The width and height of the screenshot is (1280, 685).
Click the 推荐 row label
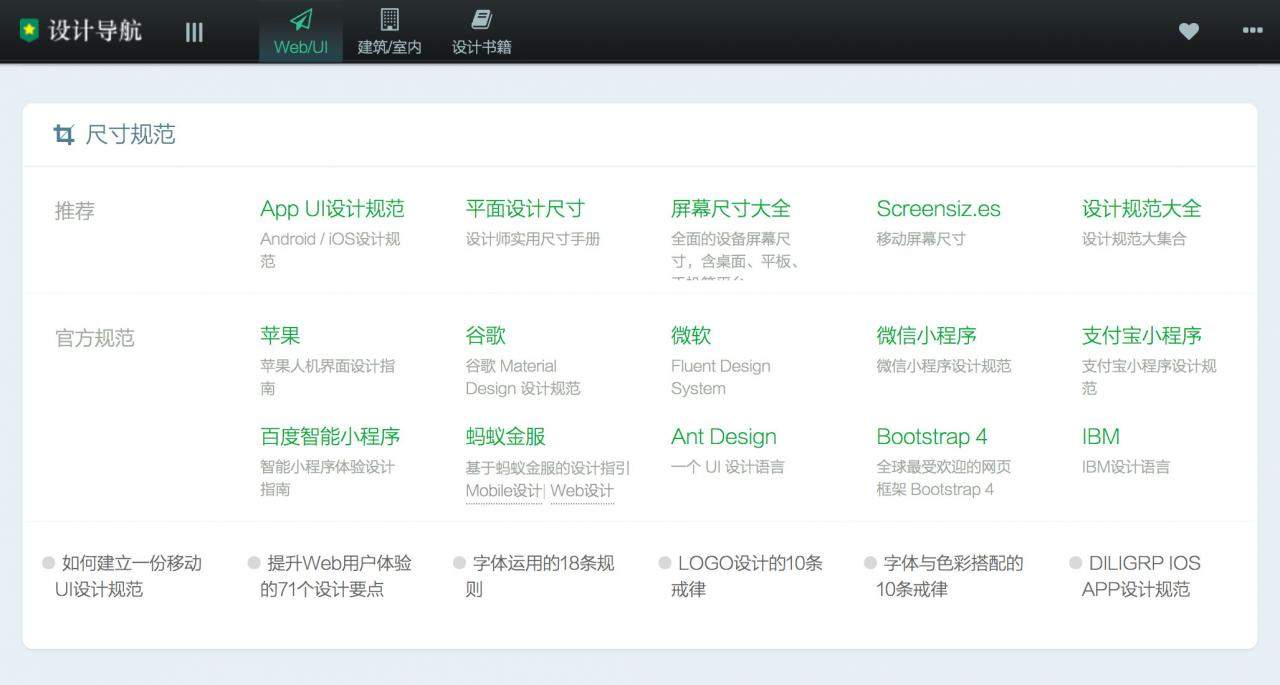click(x=75, y=211)
